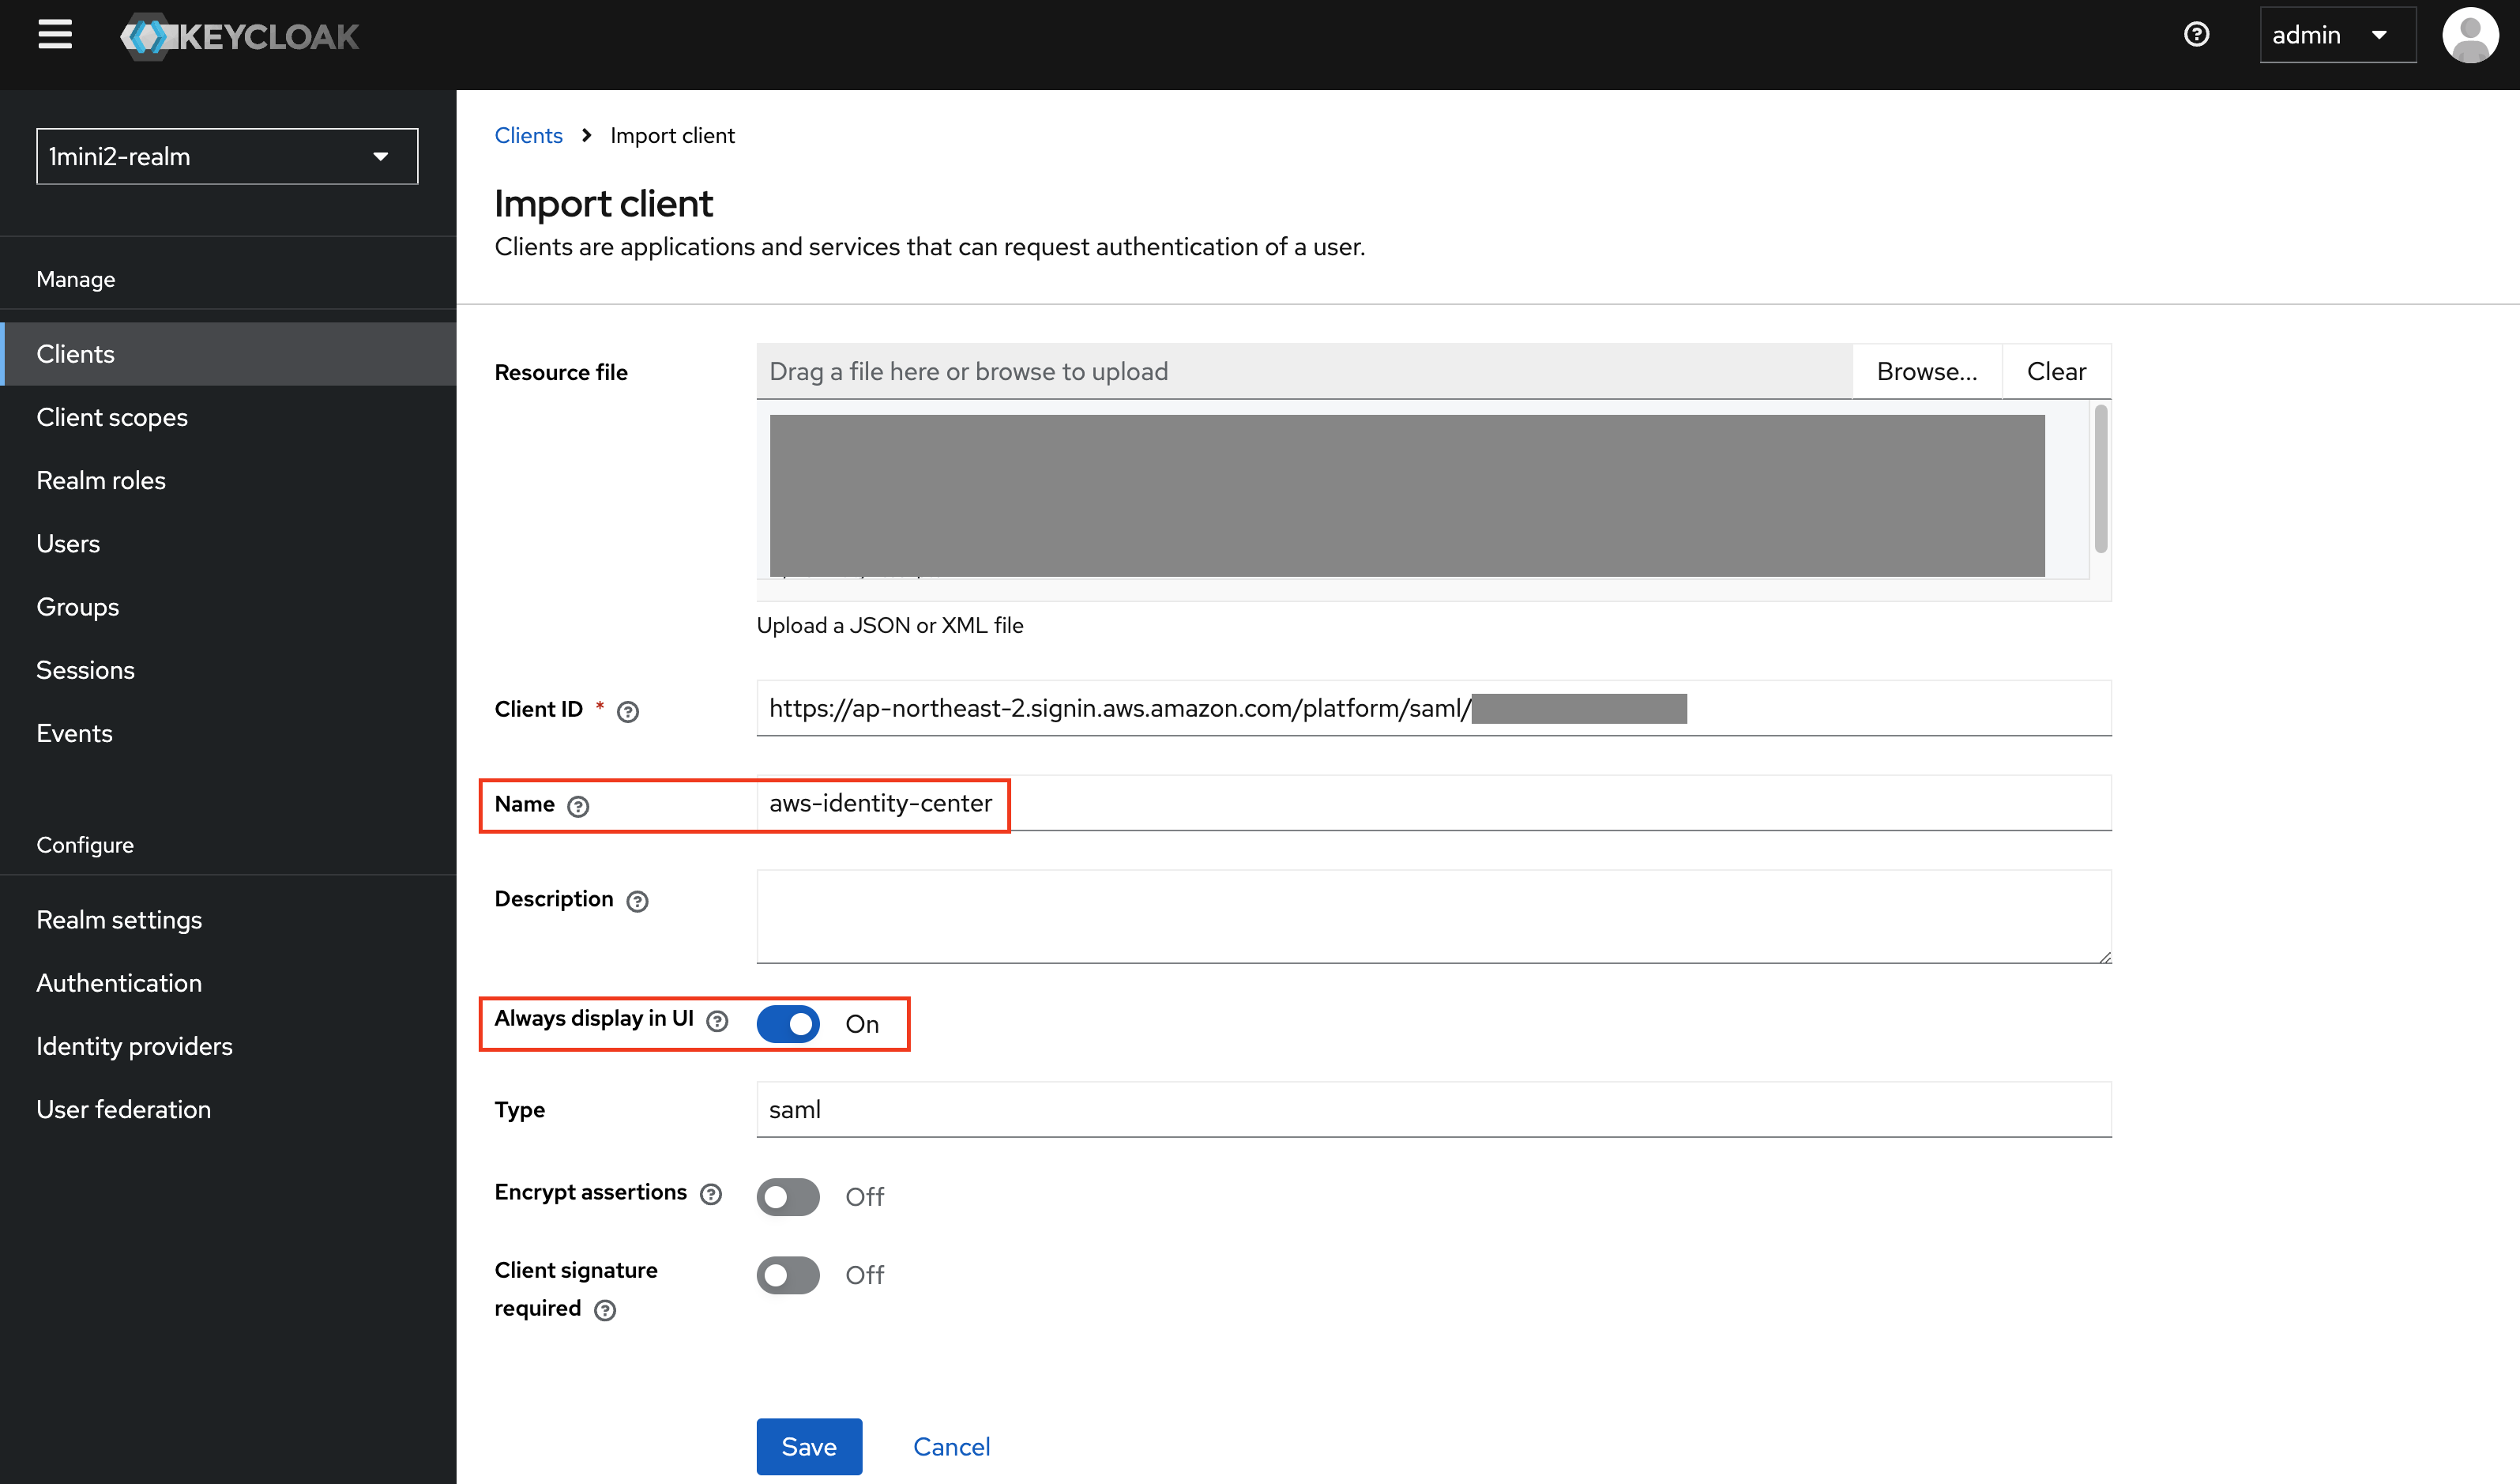Image resolution: width=2520 pixels, height=1484 pixels.
Task: Turn off Always display in UI
Action: pyautogui.click(x=788, y=1024)
